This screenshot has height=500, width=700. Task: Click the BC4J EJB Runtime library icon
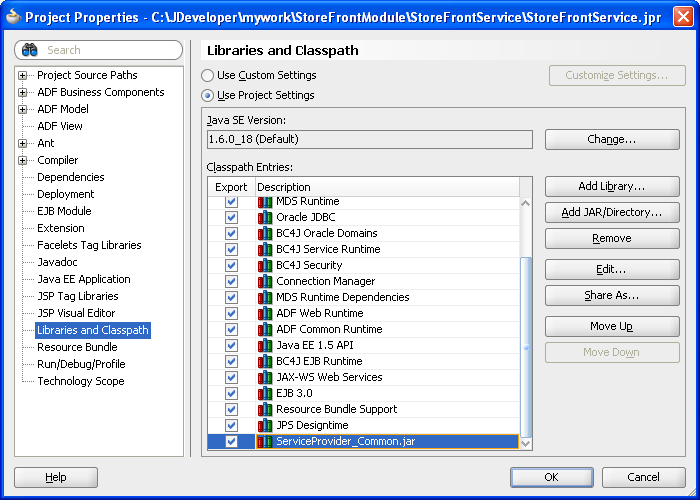tap(265, 361)
